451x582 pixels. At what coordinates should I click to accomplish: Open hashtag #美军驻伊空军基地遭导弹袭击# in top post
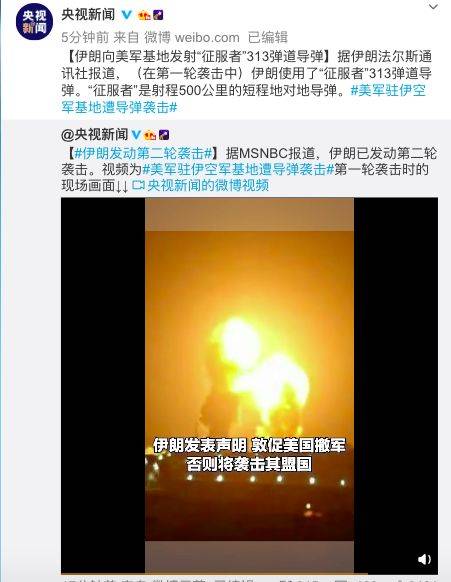244,99
